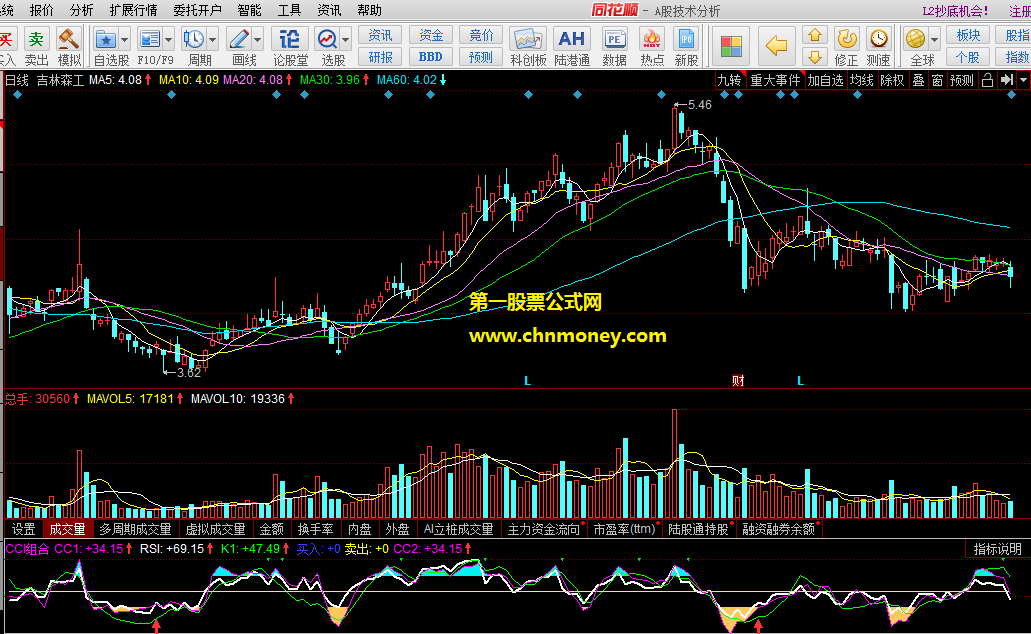Expand the 画线 drawing dropdown arrow
This screenshot has height=634, width=1031.
[257, 40]
